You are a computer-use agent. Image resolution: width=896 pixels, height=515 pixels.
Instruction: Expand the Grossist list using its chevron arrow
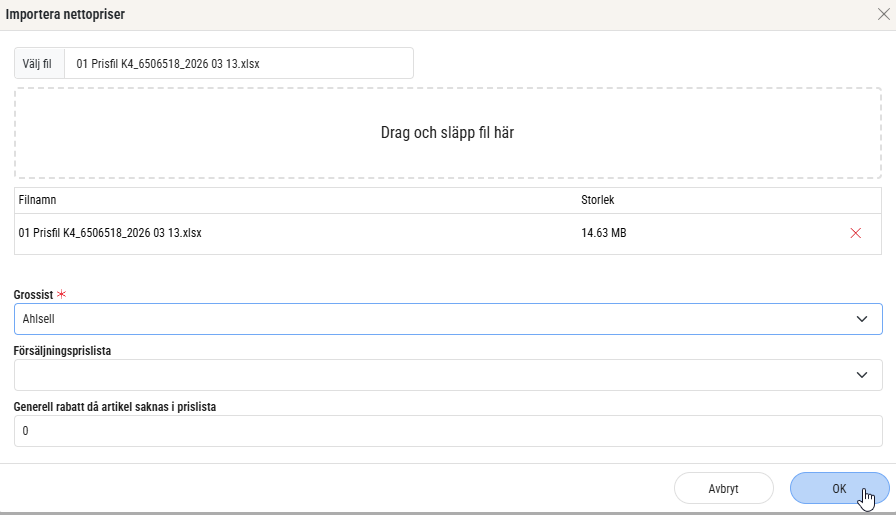862,319
